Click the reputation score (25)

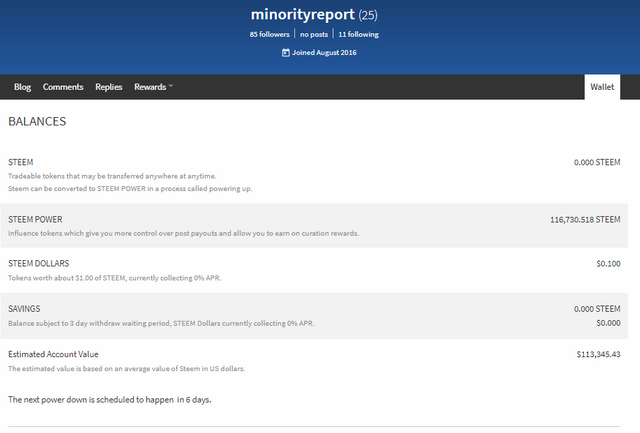click(x=368, y=16)
